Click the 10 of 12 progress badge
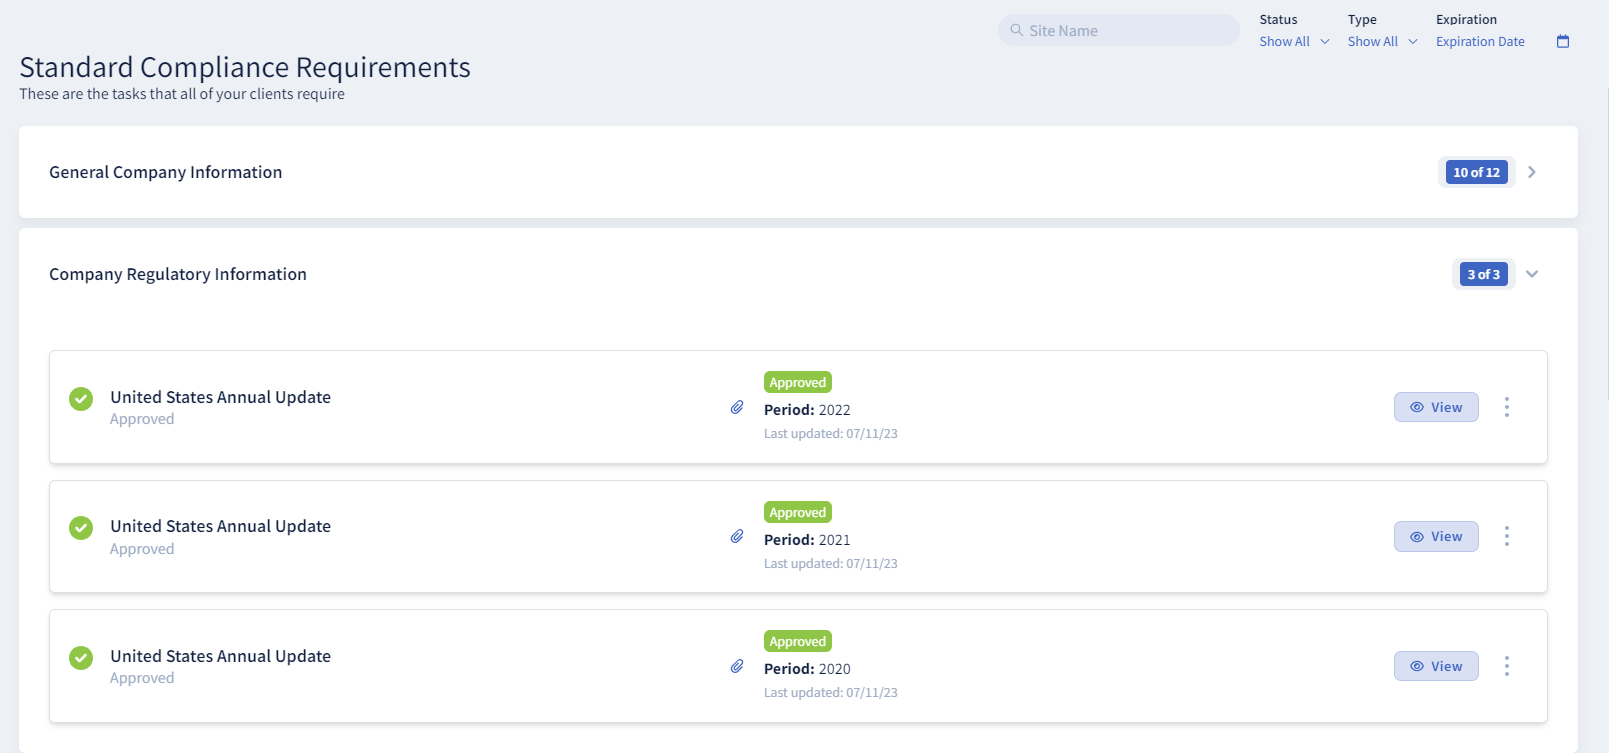The height and width of the screenshot is (753, 1609). tap(1476, 172)
